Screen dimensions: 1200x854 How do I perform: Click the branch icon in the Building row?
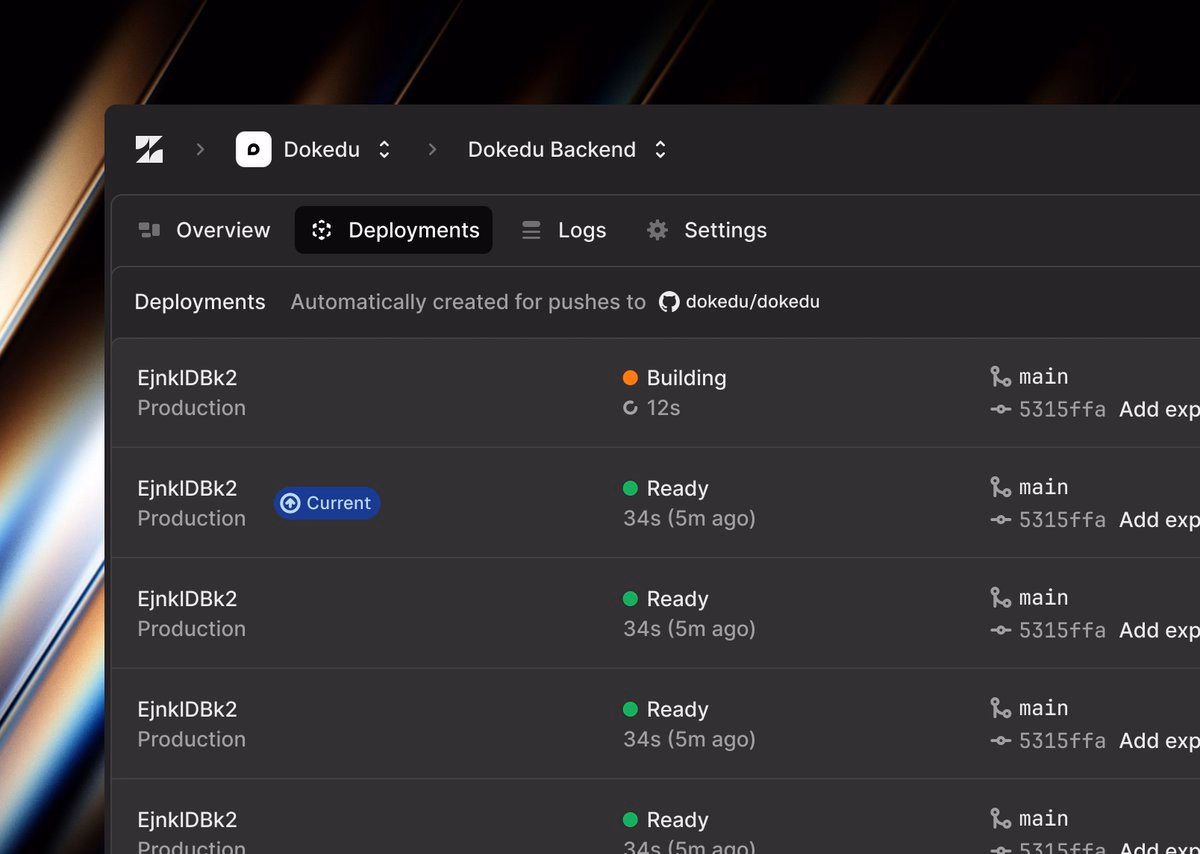point(1000,376)
